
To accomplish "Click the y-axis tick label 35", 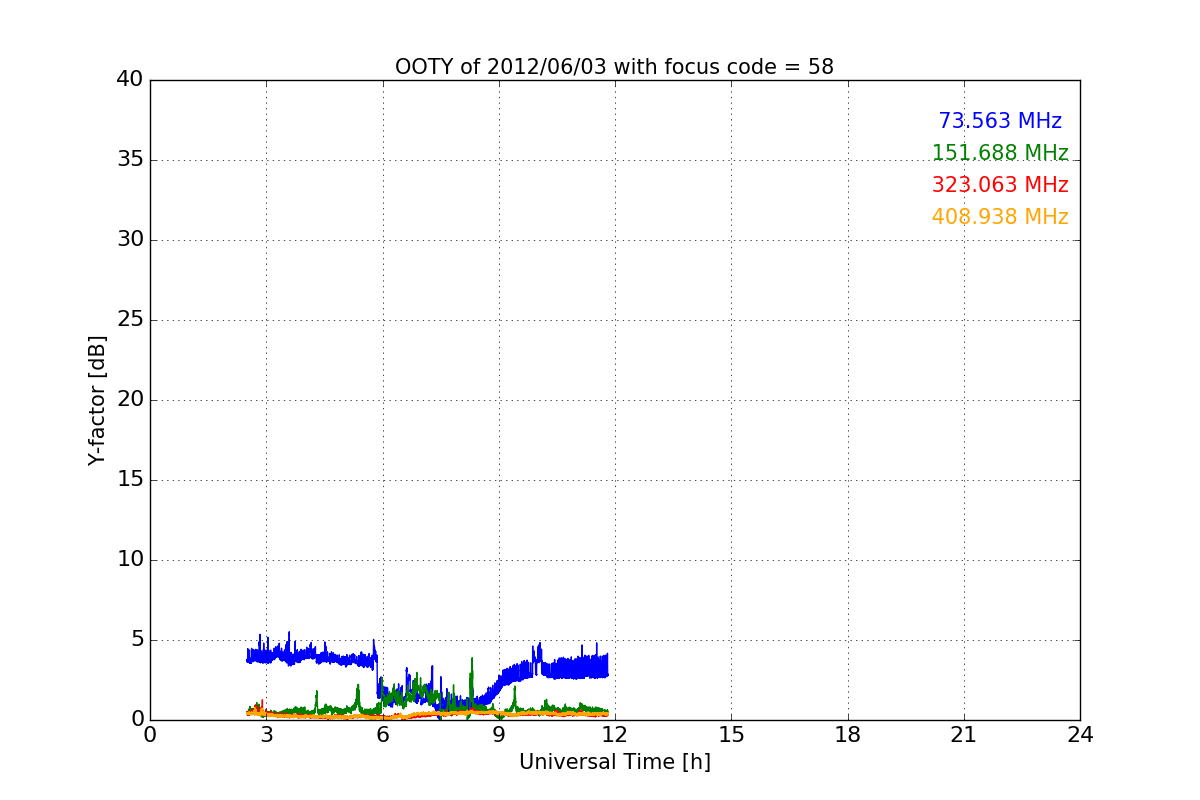I will coord(130,160).
